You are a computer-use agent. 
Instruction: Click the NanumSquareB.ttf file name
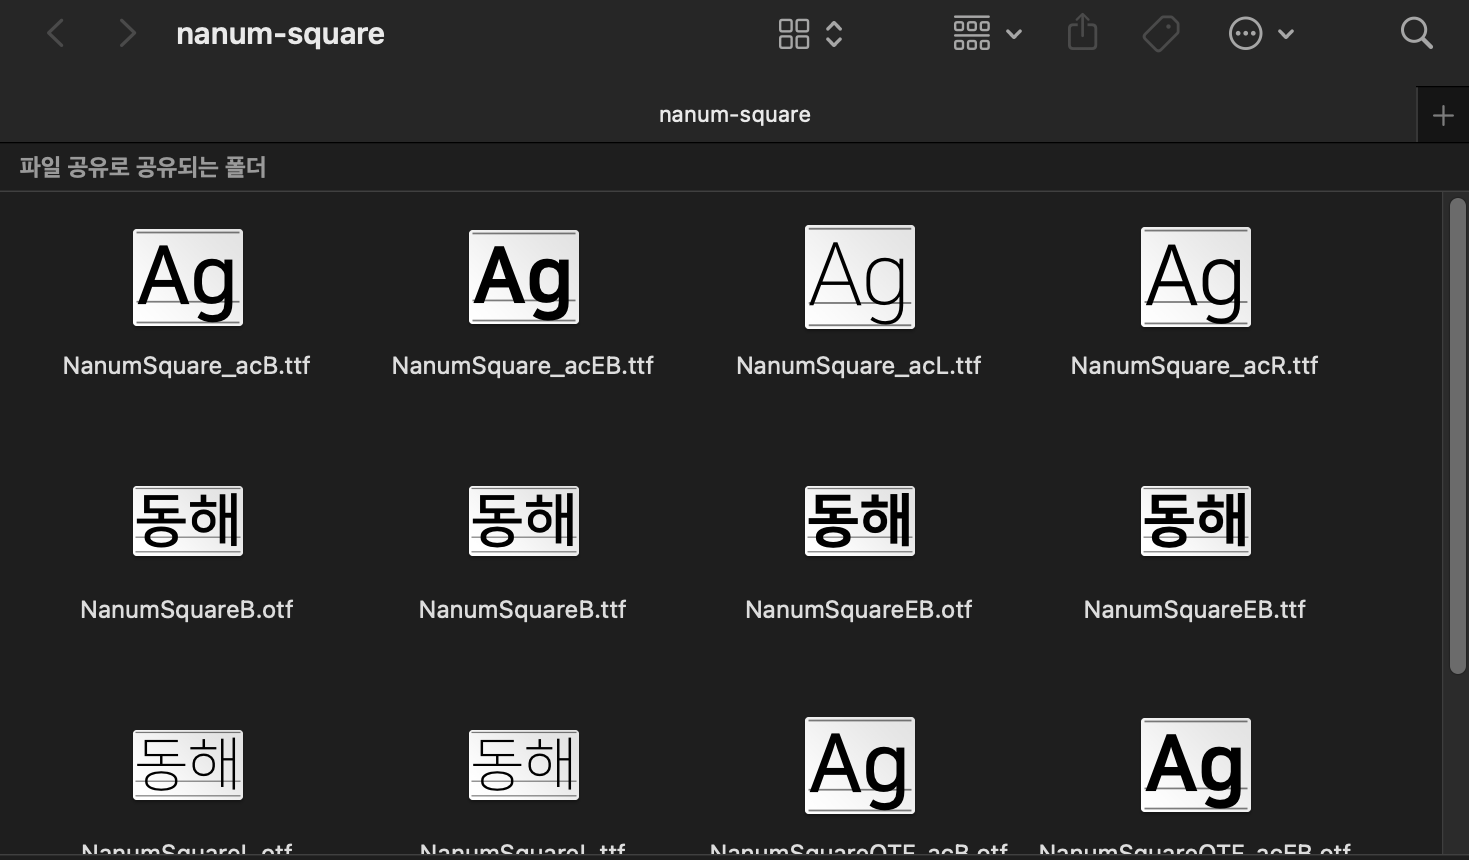(523, 610)
